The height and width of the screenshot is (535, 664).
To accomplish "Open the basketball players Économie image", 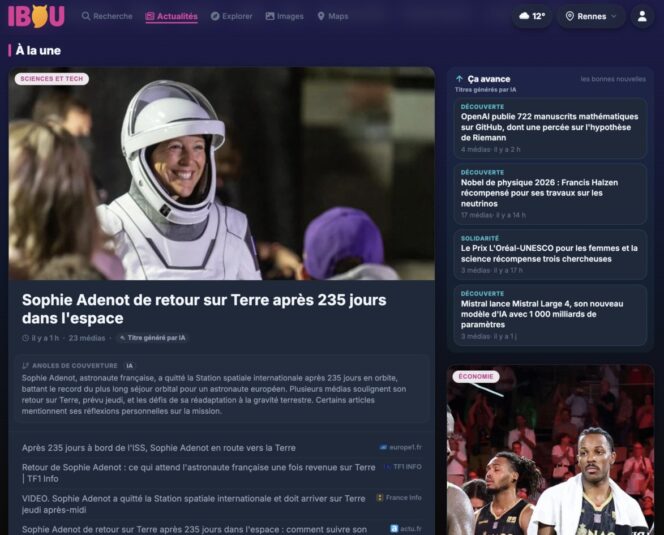I will 551,450.
